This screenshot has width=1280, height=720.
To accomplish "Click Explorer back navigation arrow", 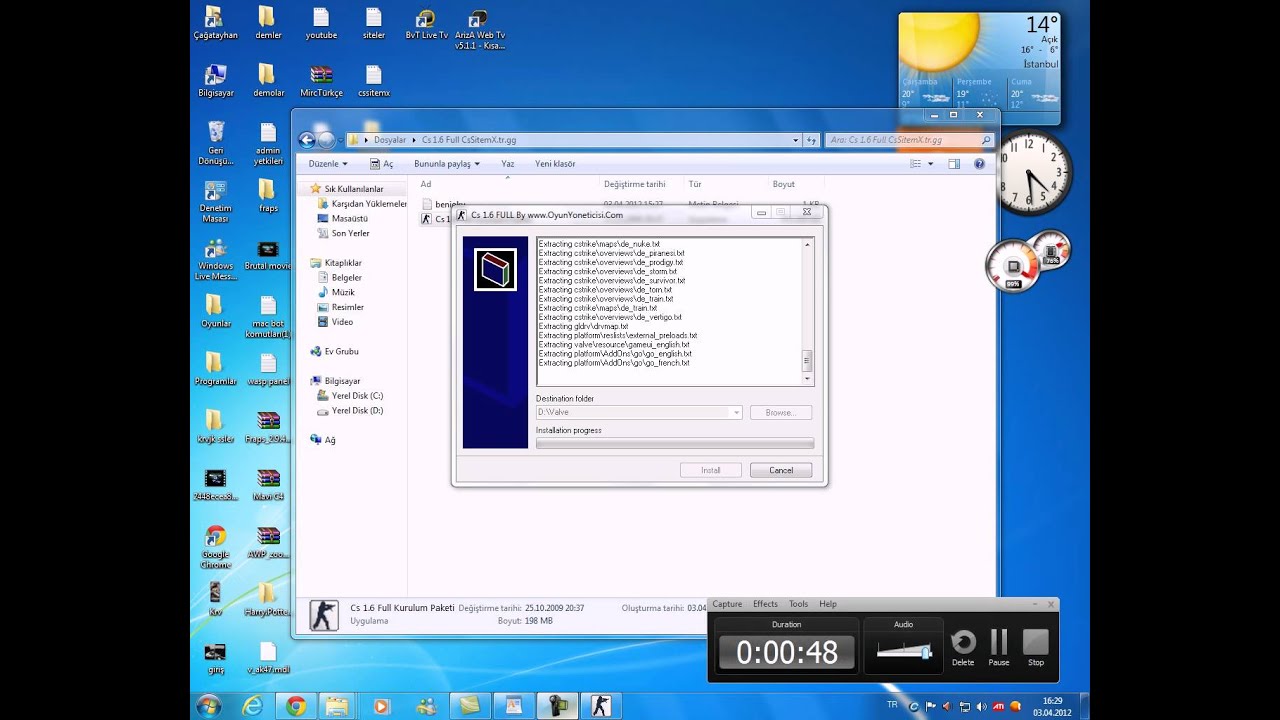I will pos(307,140).
